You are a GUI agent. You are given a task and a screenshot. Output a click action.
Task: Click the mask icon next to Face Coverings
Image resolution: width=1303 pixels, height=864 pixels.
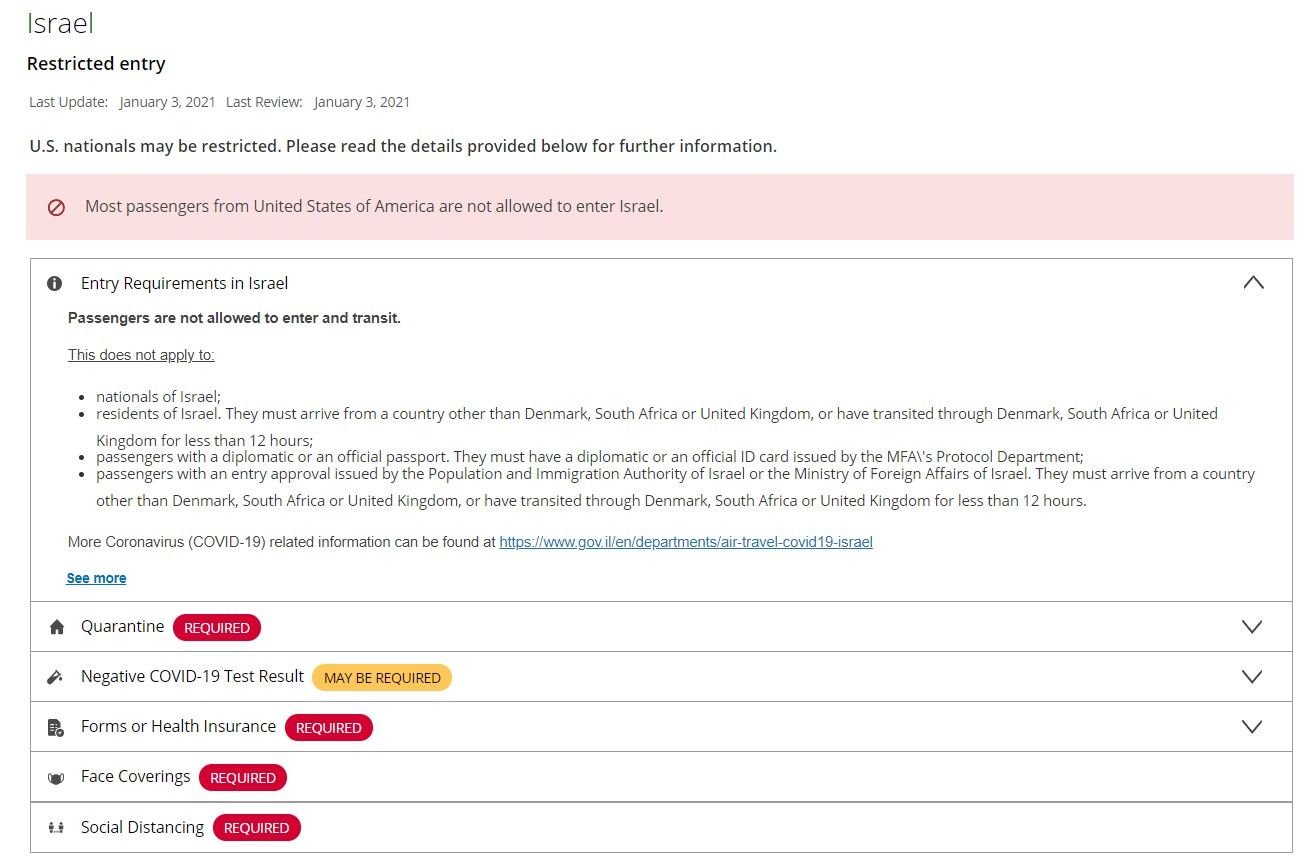point(56,778)
